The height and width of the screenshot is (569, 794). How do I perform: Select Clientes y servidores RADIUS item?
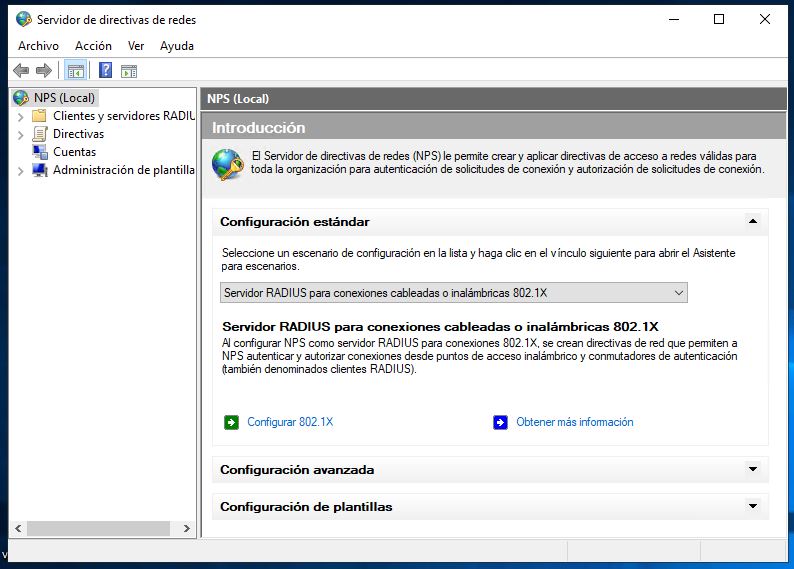pyautogui.click(x=124, y=116)
